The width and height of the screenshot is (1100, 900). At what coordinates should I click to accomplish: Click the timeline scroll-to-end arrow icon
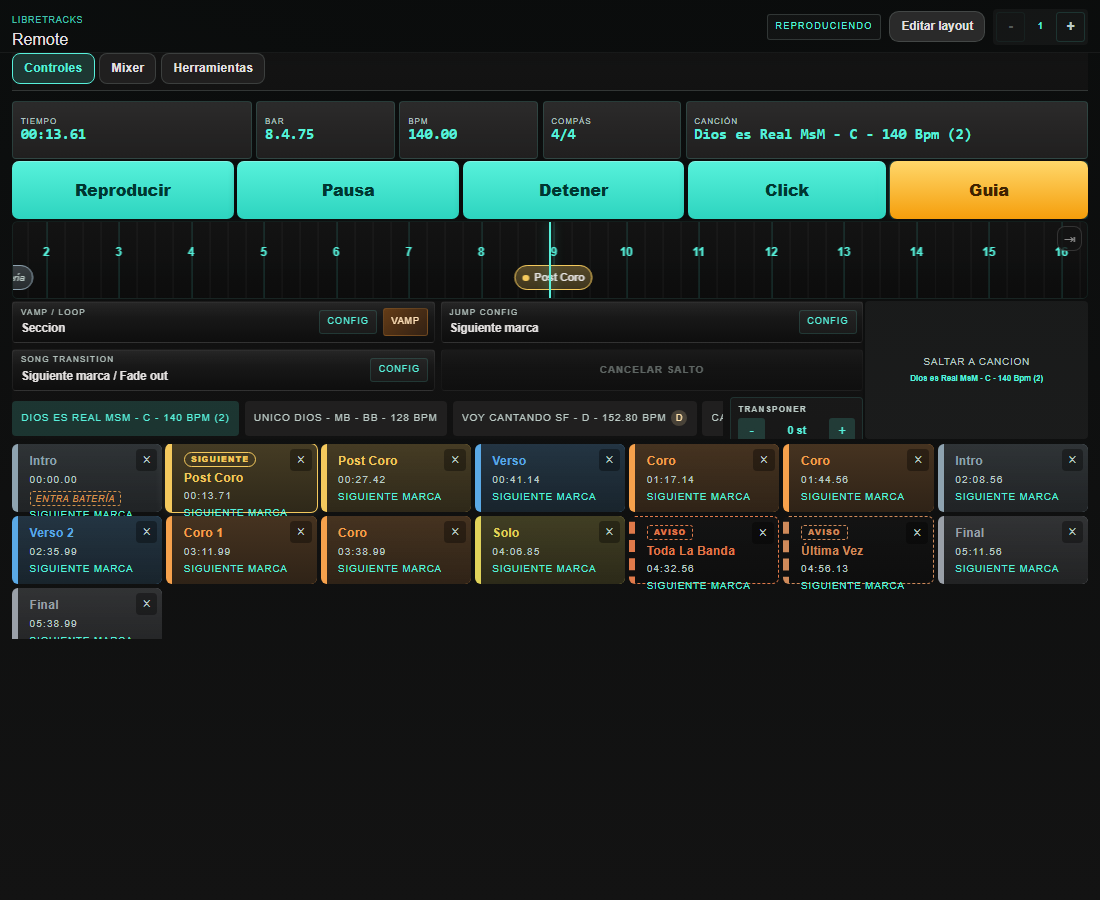pos(1070,239)
